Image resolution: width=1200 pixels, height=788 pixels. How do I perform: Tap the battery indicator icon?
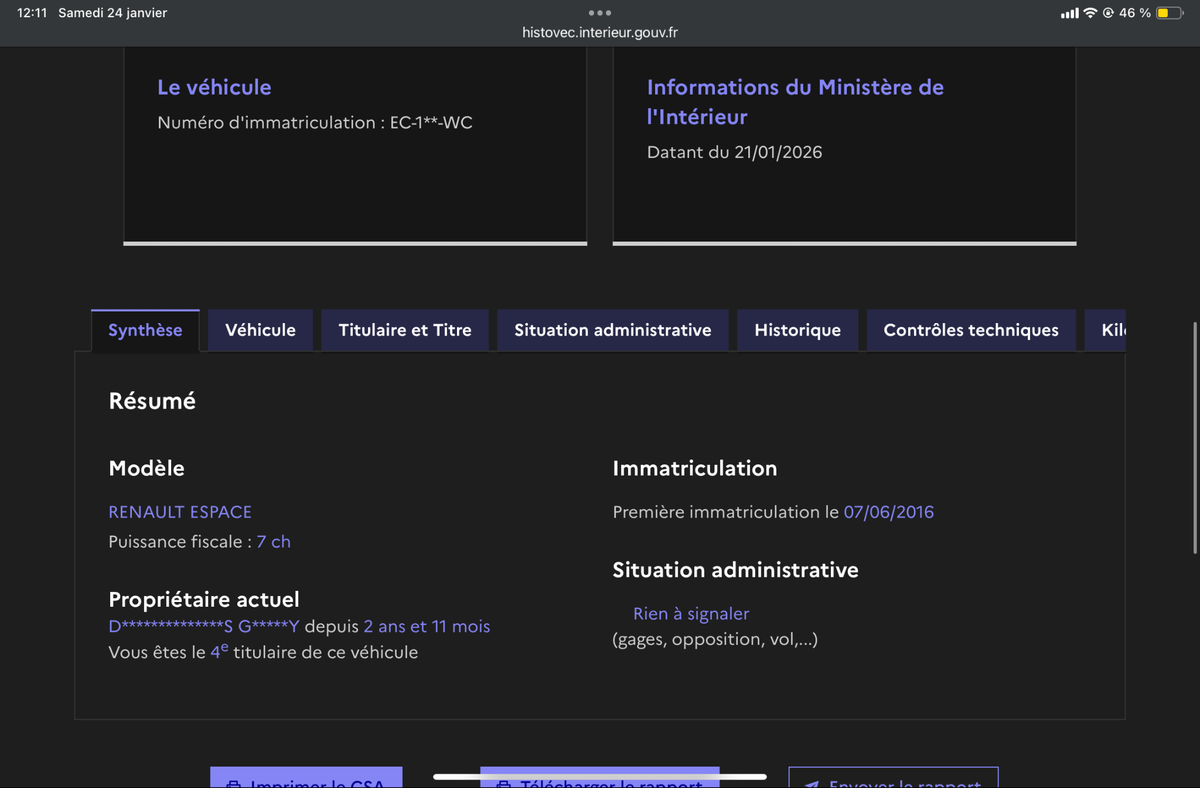coord(1168,13)
